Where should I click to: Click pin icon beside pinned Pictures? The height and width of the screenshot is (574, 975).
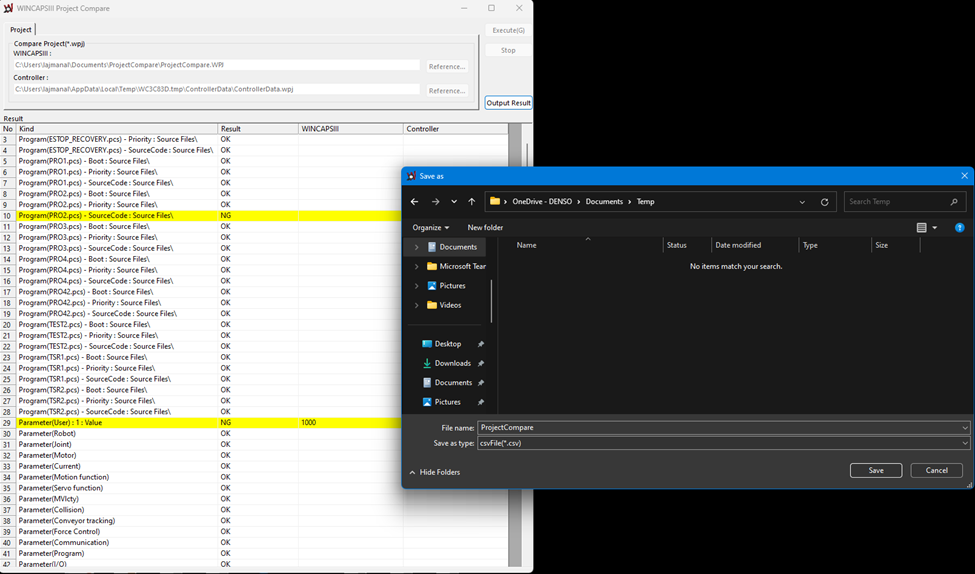(481, 402)
